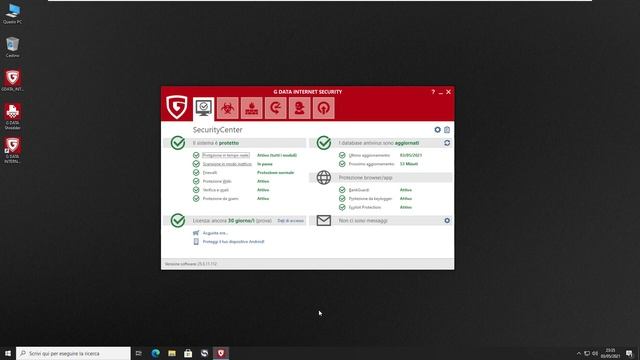Click checkmark next to Scansione in modo inattivo

[196, 164]
